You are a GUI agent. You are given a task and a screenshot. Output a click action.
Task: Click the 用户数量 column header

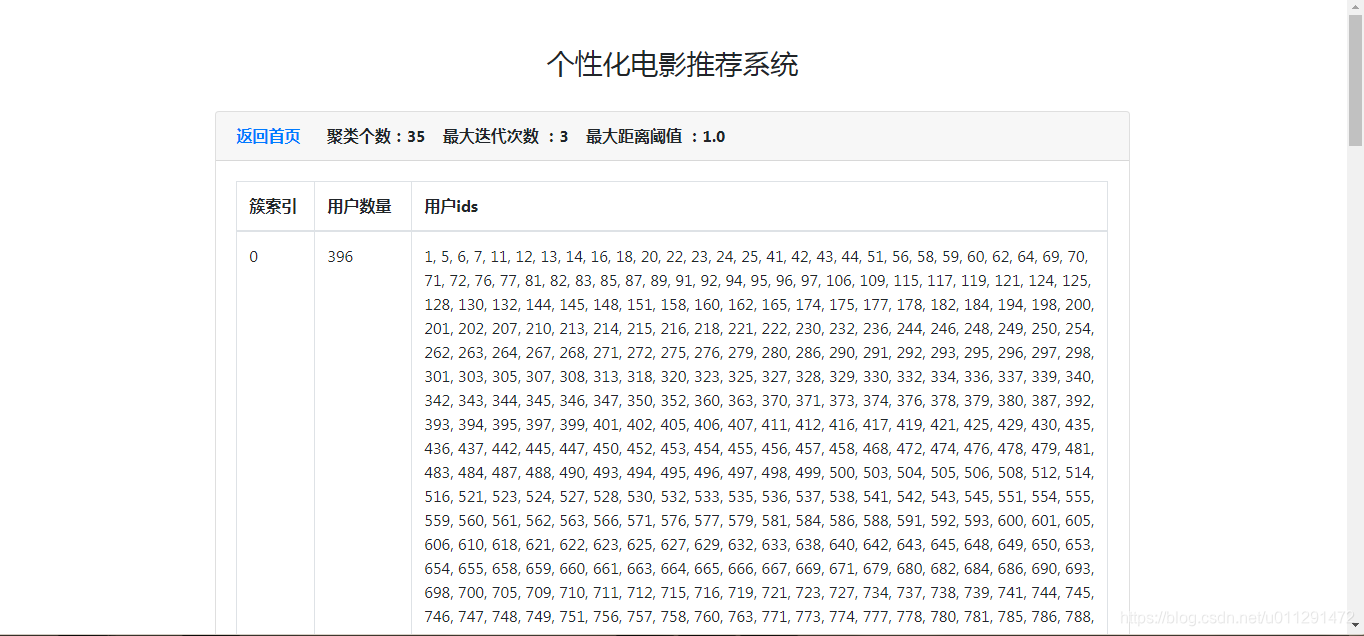[361, 206]
